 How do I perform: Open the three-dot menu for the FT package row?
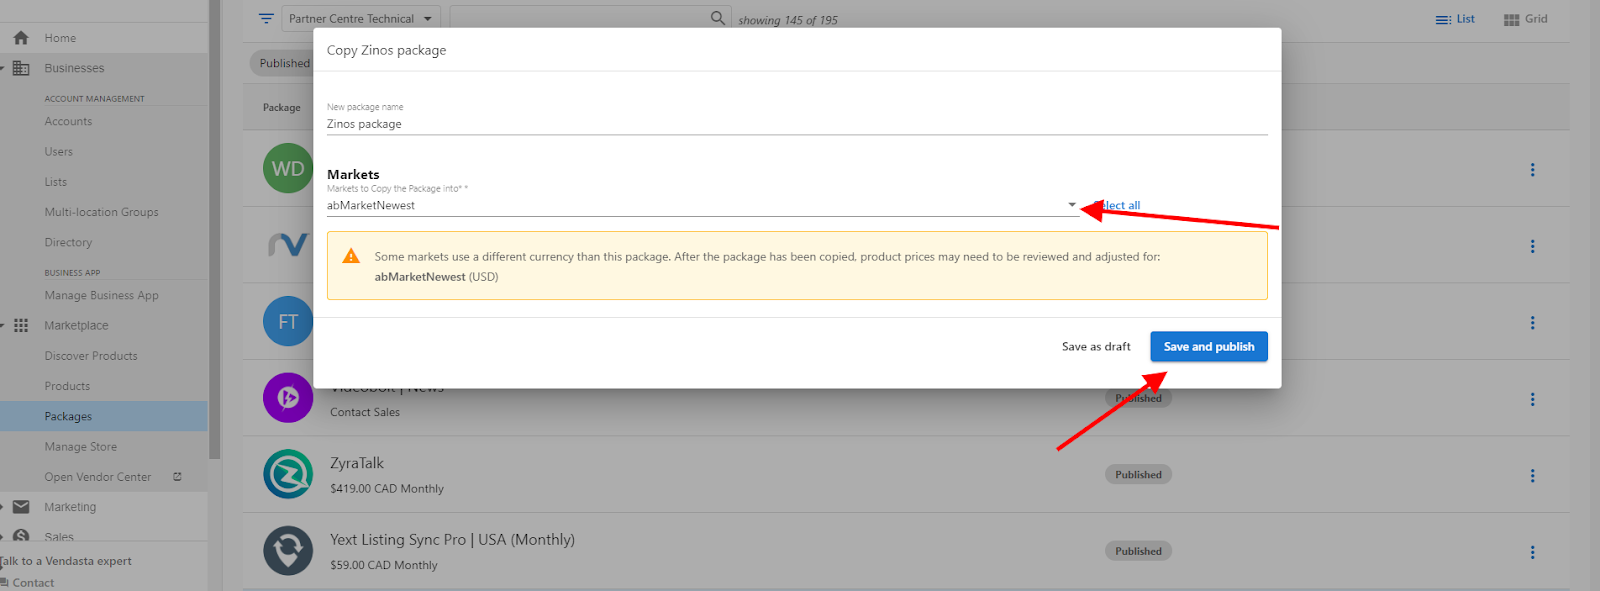(1532, 323)
